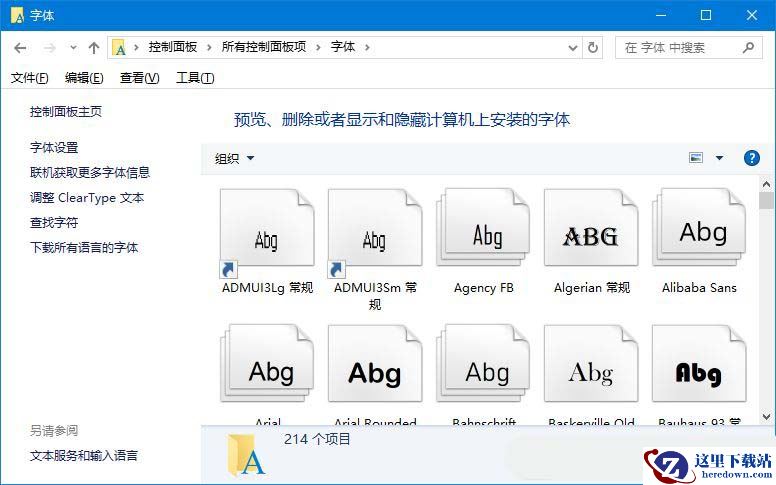Expand chevron after 所有控制面板项 breadcrumb
This screenshot has width=776, height=485.
(318, 48)
